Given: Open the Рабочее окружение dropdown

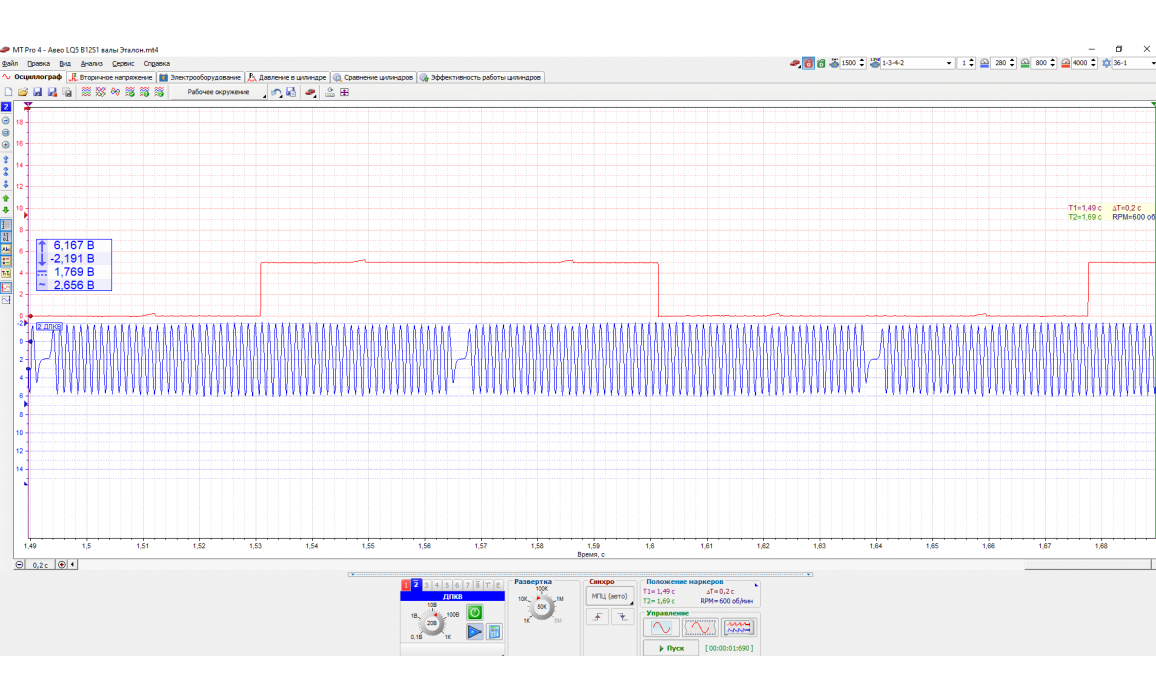Looking at the screenshot, I should point(222,92).
